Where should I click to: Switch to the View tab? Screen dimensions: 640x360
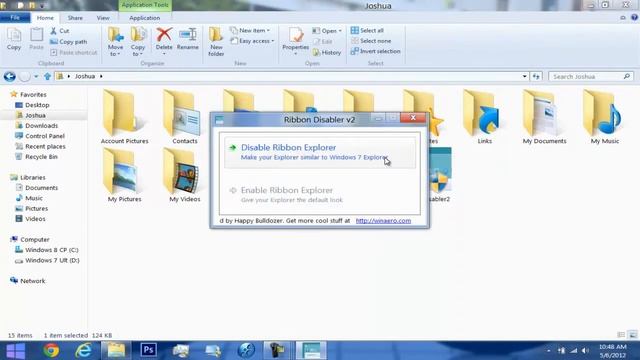pyautogui.click(x=103, y=18)
